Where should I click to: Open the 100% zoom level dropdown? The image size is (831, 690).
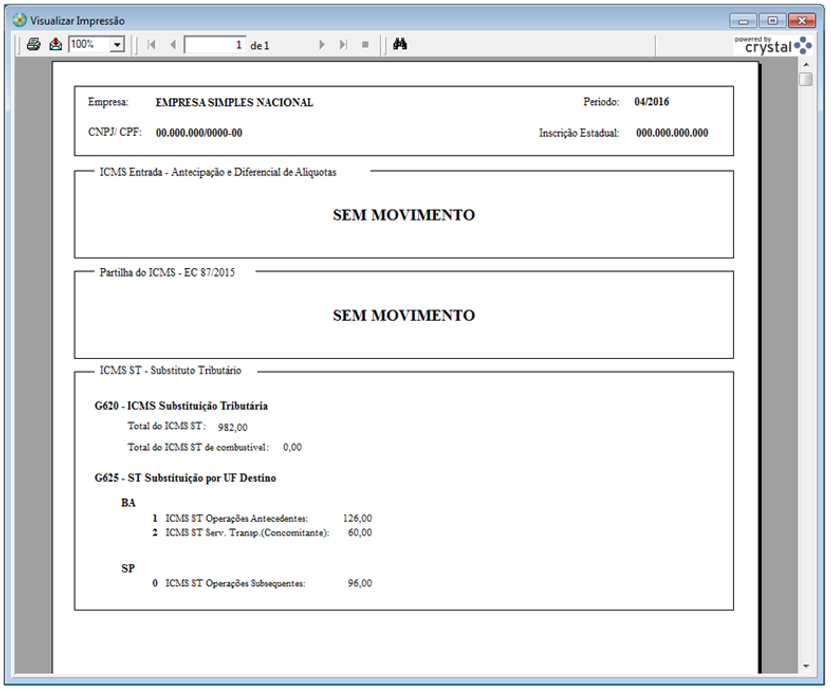coord(118,45)
